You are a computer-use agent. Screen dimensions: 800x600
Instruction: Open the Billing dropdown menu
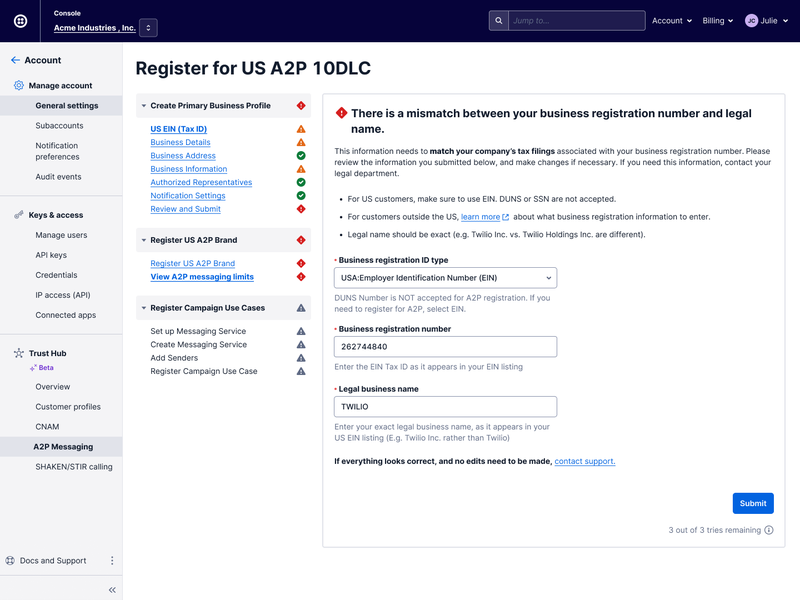tap(716, 20)
